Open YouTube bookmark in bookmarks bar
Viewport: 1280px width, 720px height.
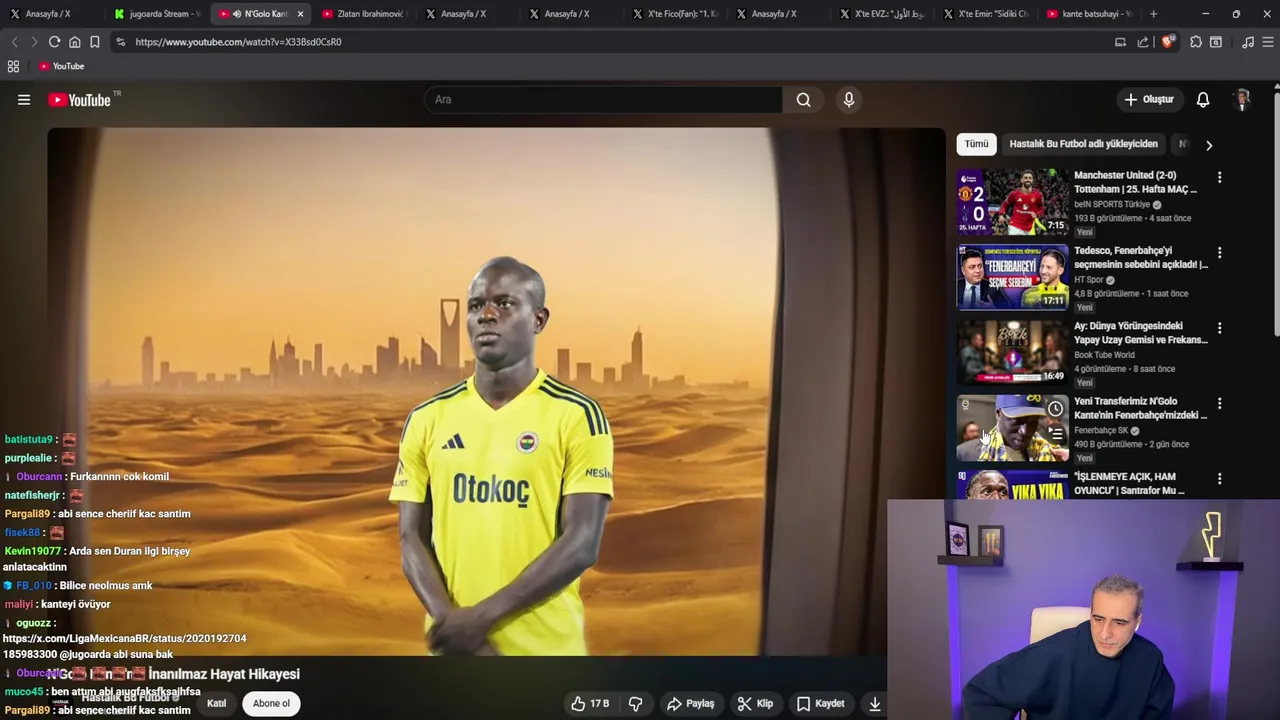(61, 66)
